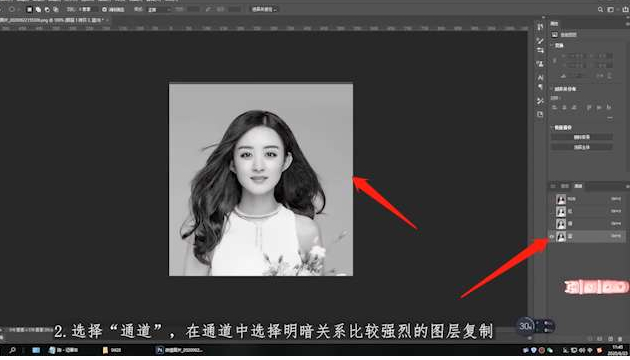Open the Properties panel flyout menu

tap(627, 24)
